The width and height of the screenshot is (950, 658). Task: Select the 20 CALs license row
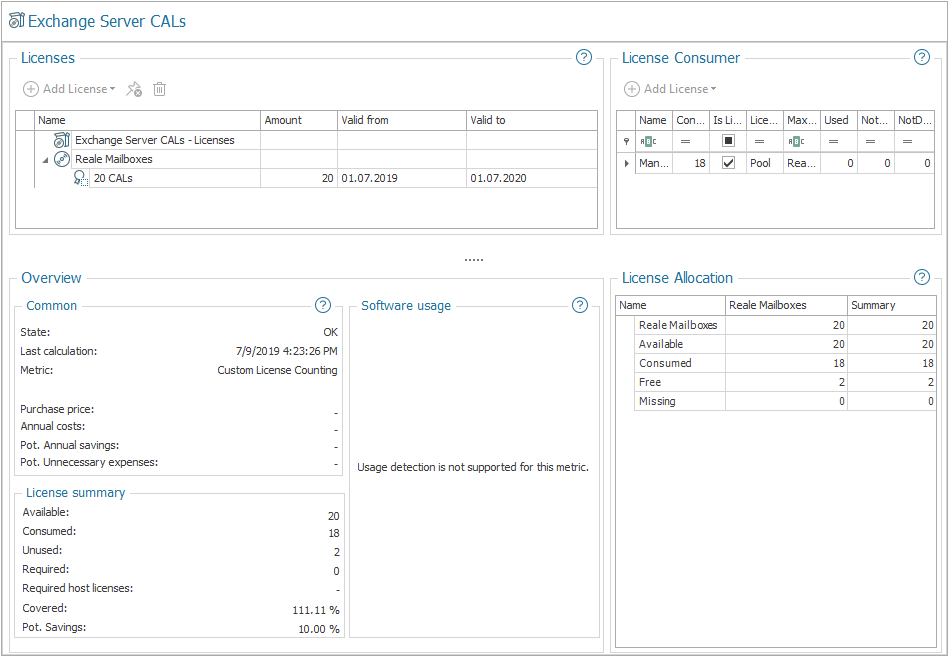344,178
